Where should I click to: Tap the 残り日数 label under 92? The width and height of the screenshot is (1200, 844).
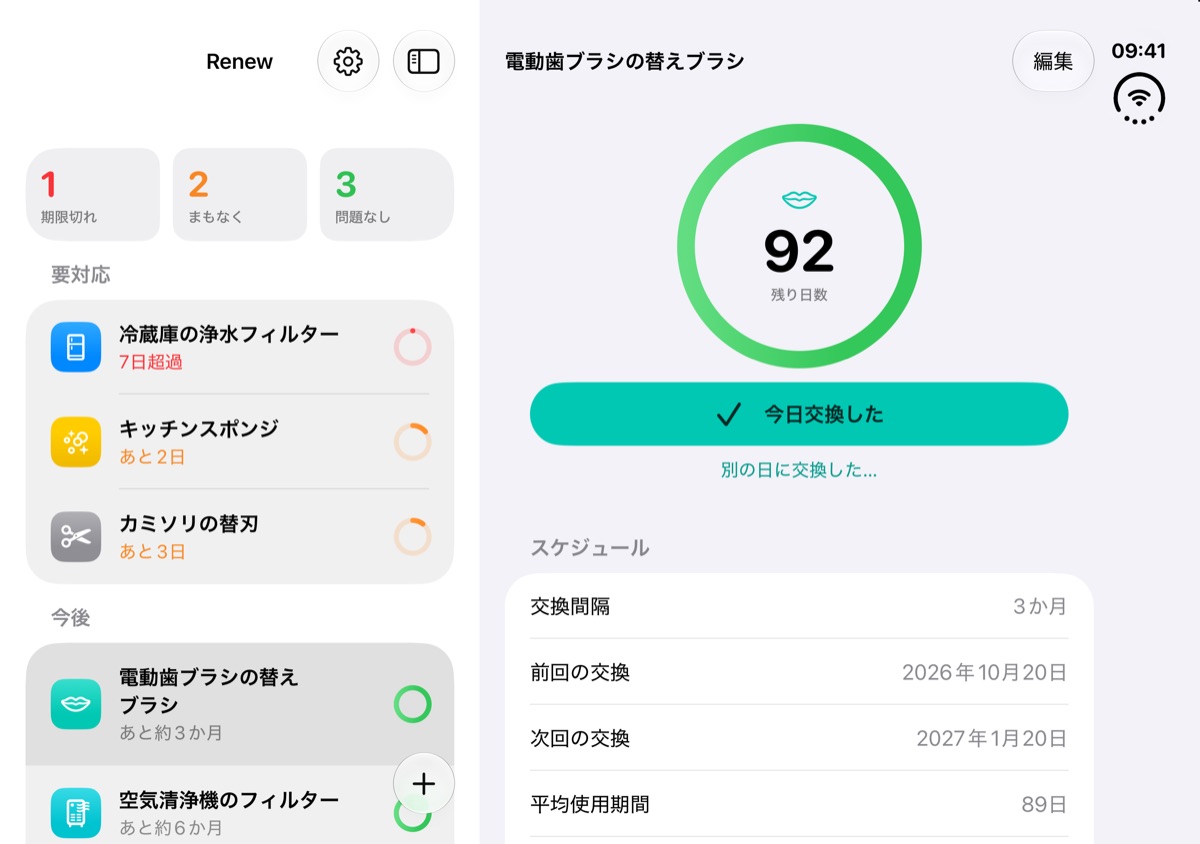(799, 295)
